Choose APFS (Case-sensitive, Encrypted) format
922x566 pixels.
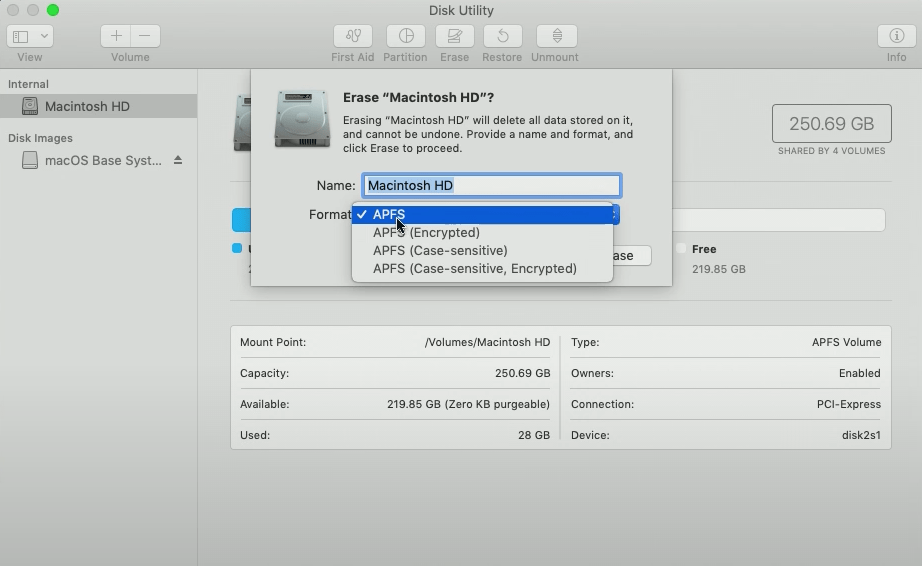pyautogui.click(x=482, y=269)
